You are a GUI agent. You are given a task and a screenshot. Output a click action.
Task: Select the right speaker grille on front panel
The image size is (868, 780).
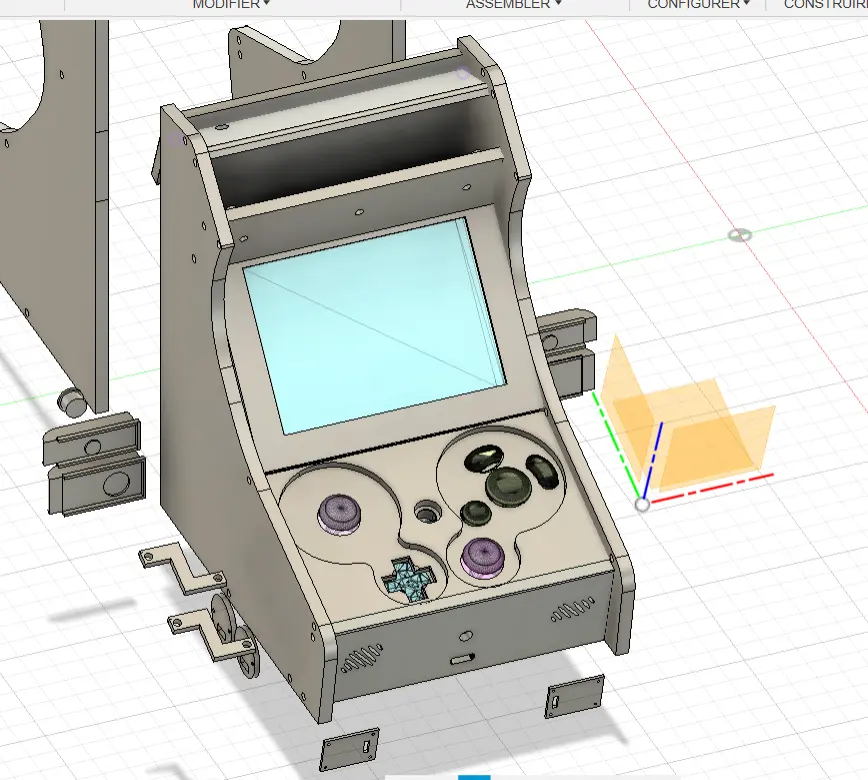[x=573, y=609]
